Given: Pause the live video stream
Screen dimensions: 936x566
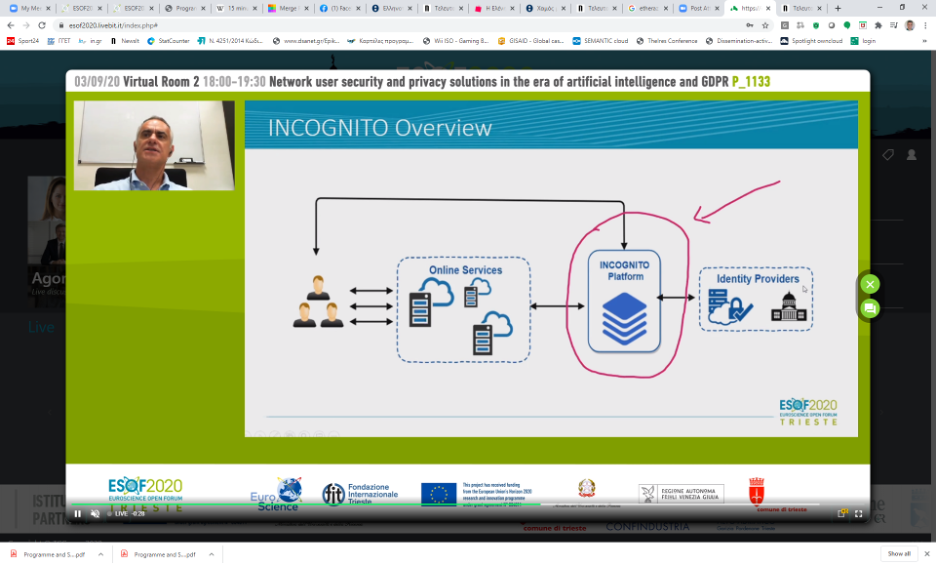Looking at the screenshot, I should coord(78,513).
